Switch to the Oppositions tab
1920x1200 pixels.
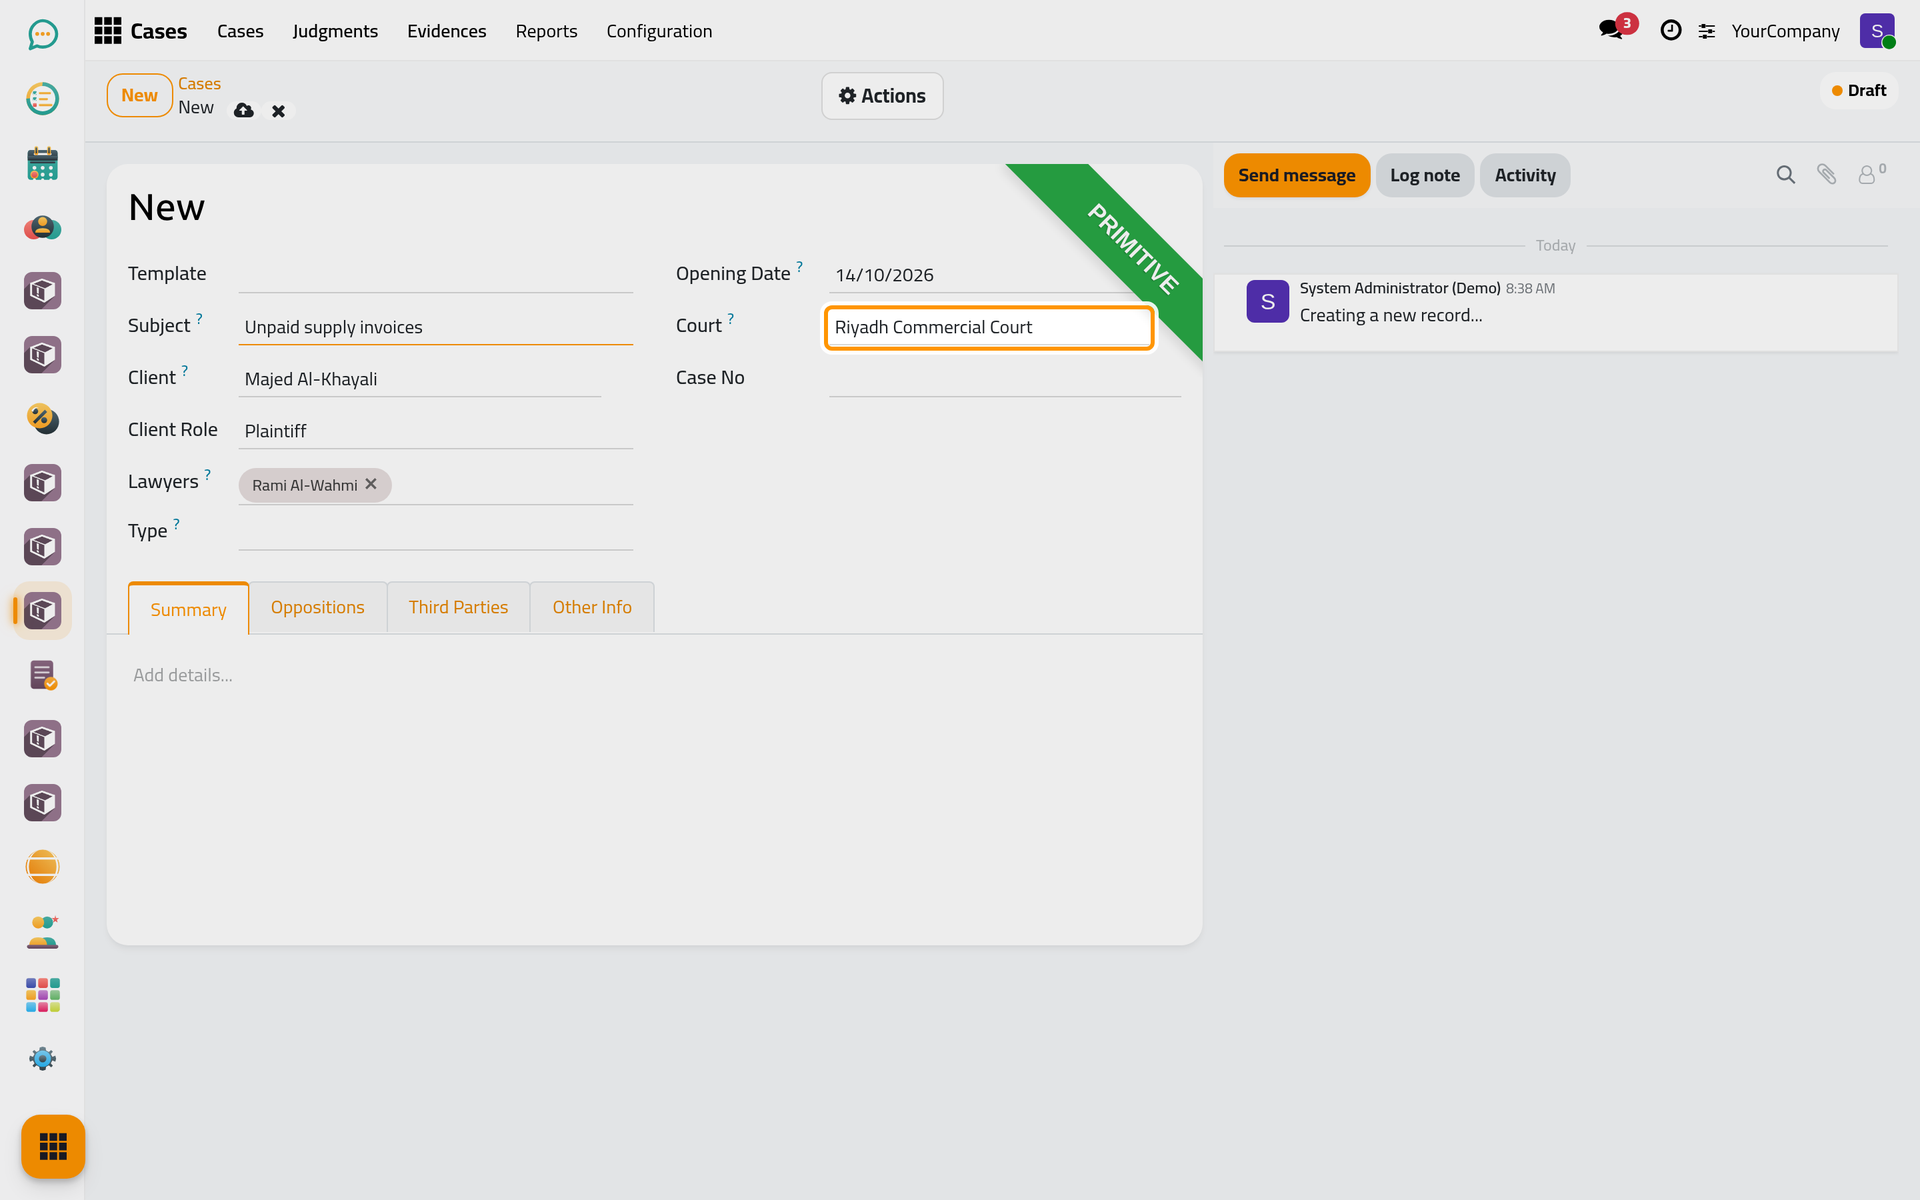[x=317, y=607]
